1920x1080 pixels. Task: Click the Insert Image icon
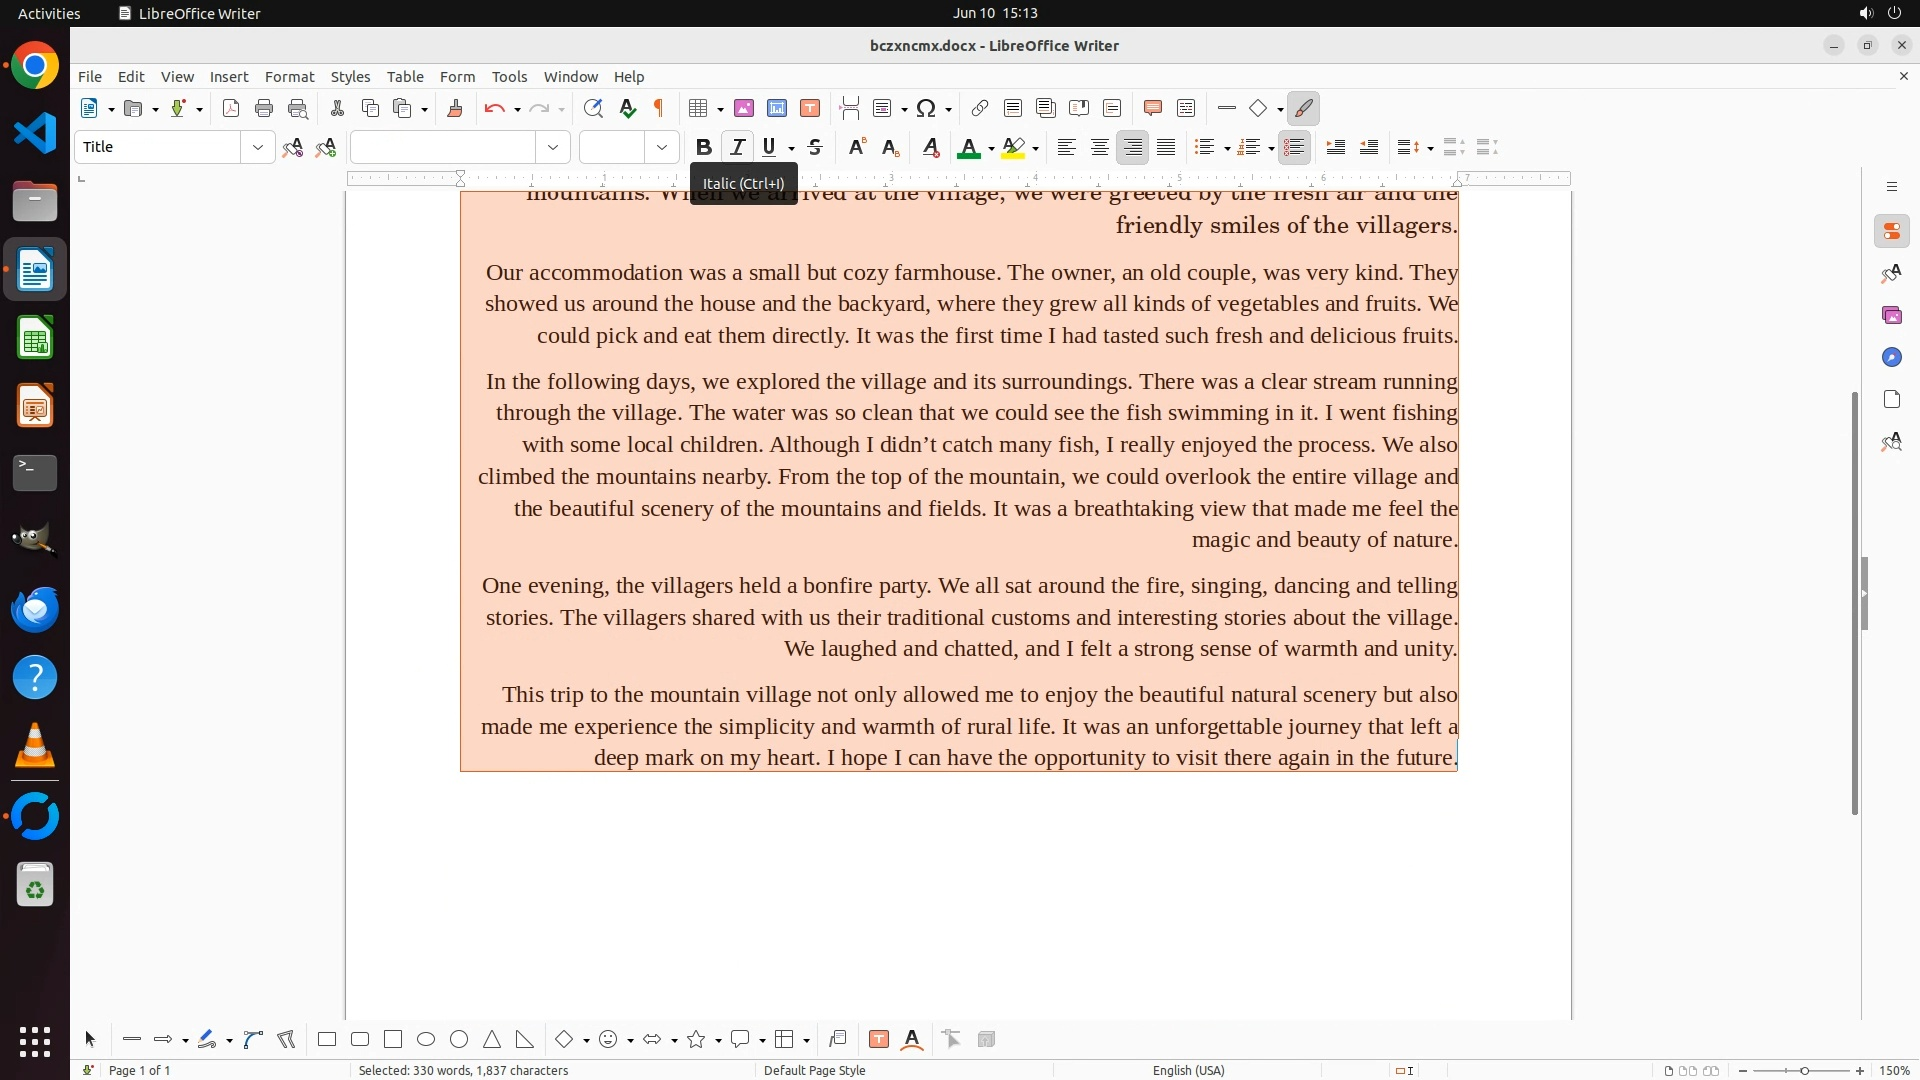pos(743,109)
